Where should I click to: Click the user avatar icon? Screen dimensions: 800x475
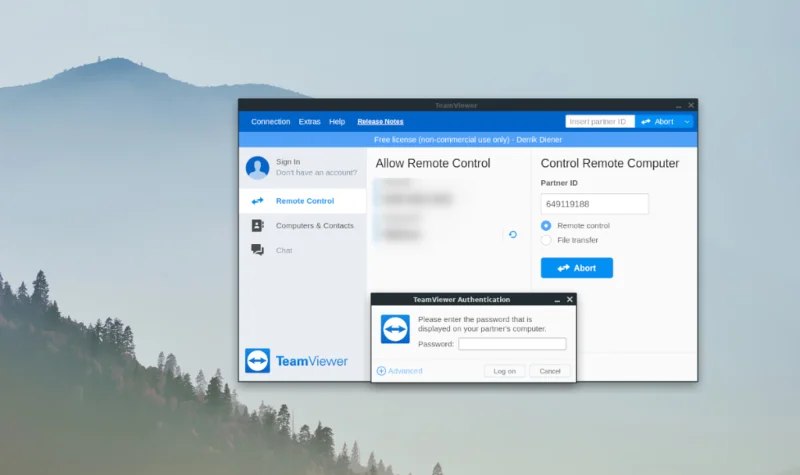(x=257, y=167)
